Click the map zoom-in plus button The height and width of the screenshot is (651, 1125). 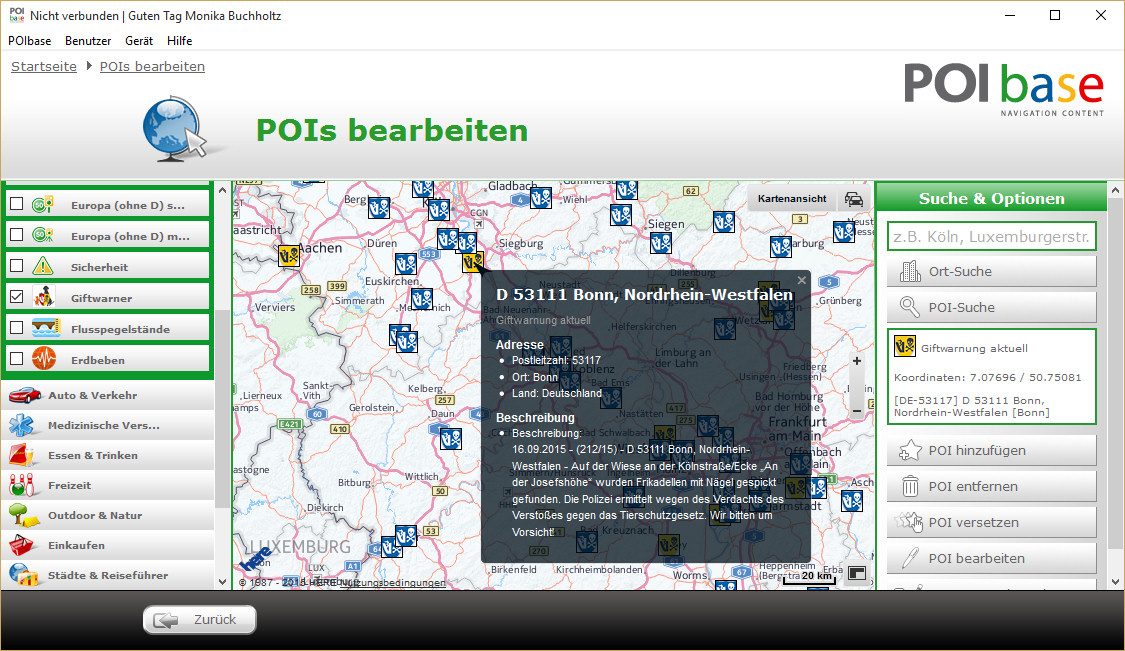(x=856, y=361)
